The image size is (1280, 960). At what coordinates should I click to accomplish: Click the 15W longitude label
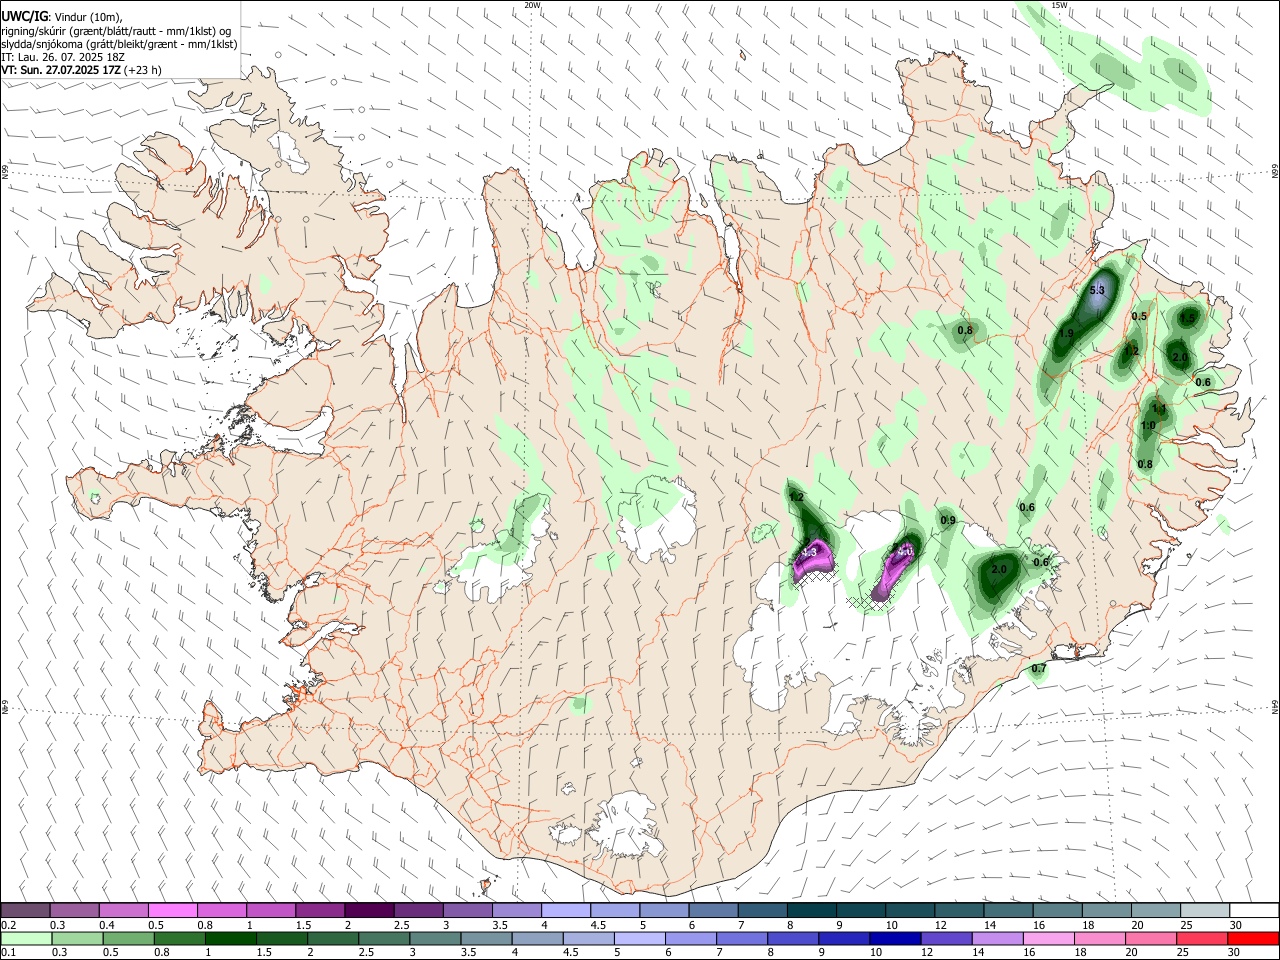tap(1059, 5)
